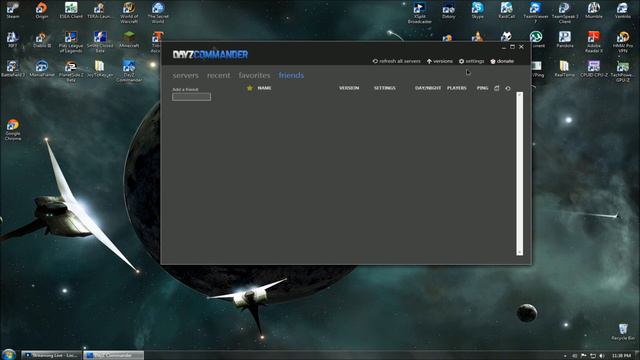Open RaidCall desktop shortcut

tap(507, 11)
